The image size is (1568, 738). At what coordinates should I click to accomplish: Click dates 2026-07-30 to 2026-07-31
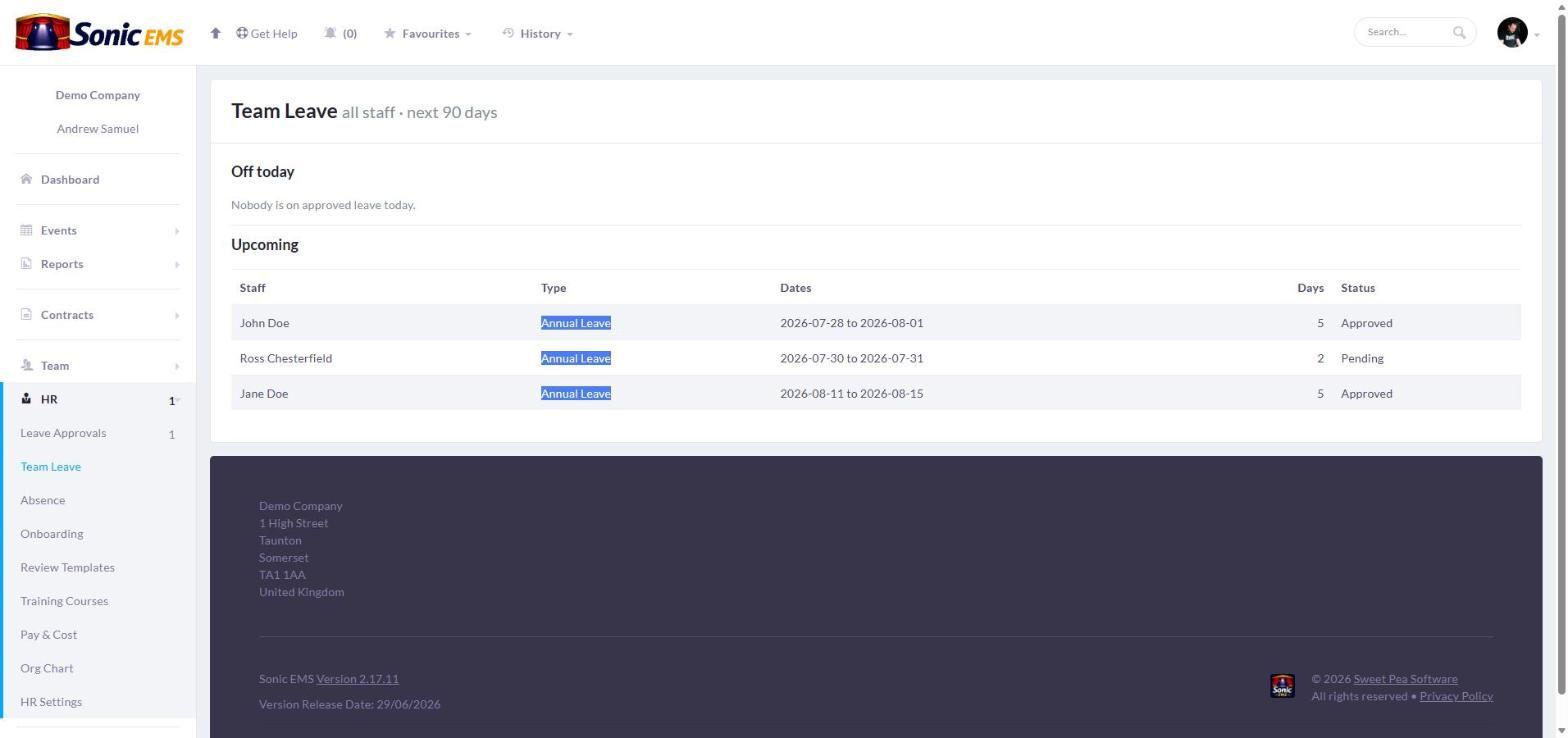(852, 358)
